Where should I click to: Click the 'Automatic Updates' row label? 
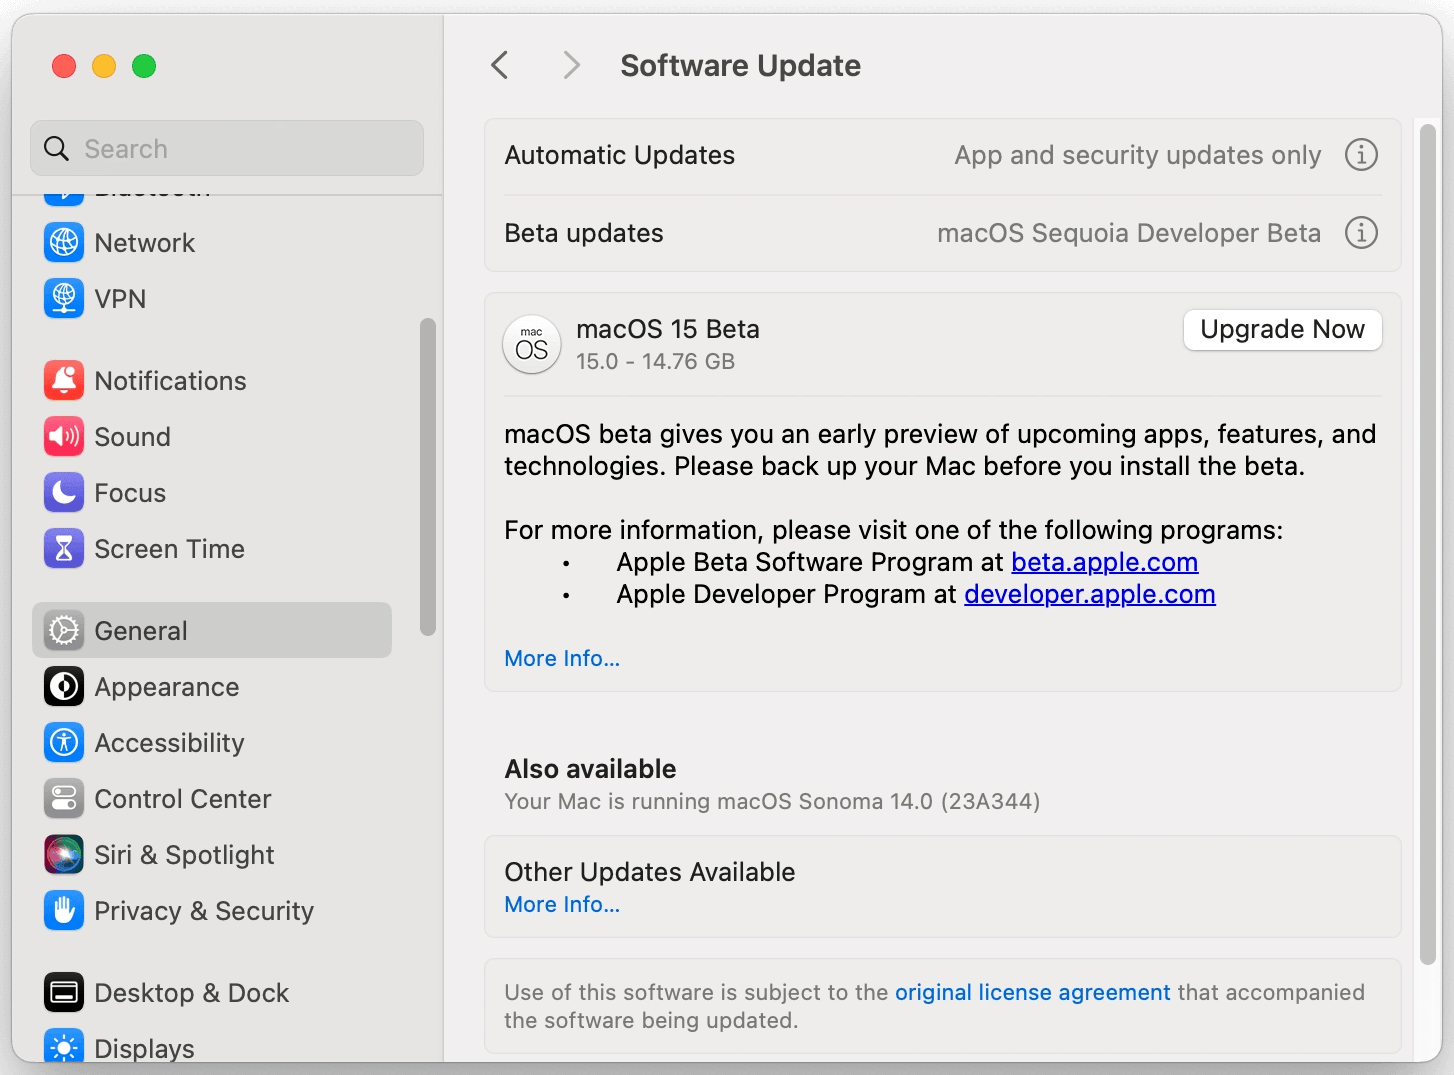click(620, 155)
